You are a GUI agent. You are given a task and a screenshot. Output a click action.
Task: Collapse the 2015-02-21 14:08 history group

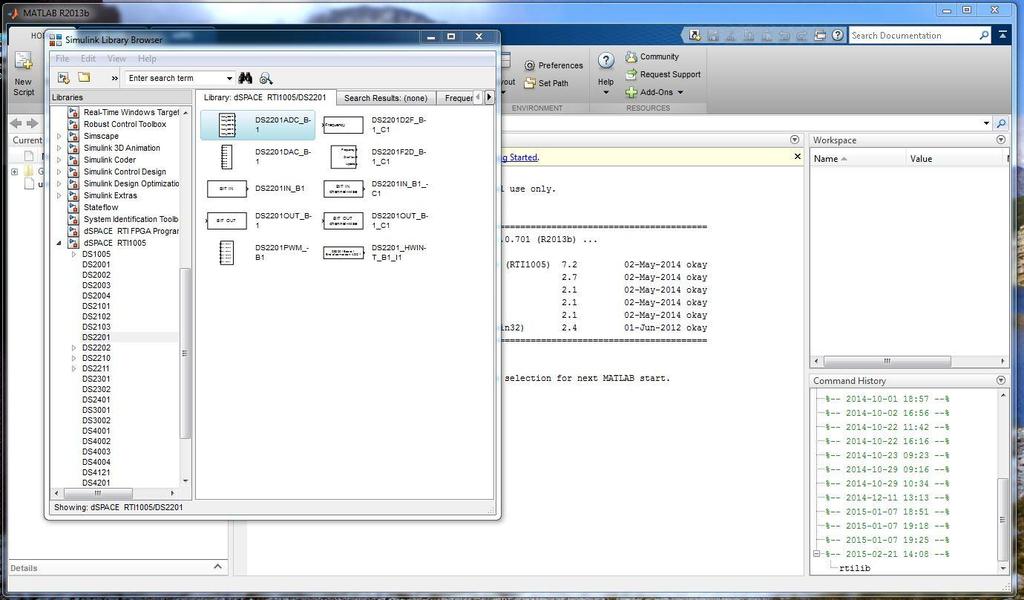pos(816,554)
